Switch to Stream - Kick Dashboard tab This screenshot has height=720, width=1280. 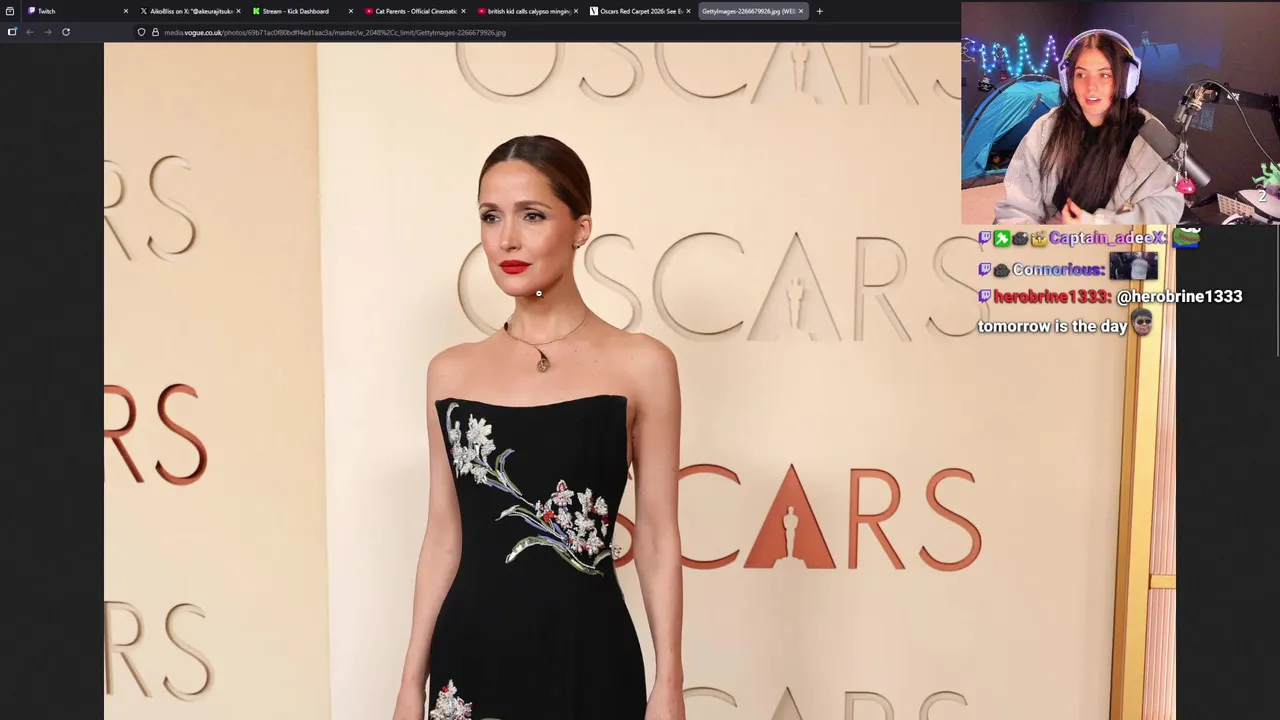coord(302,11)
